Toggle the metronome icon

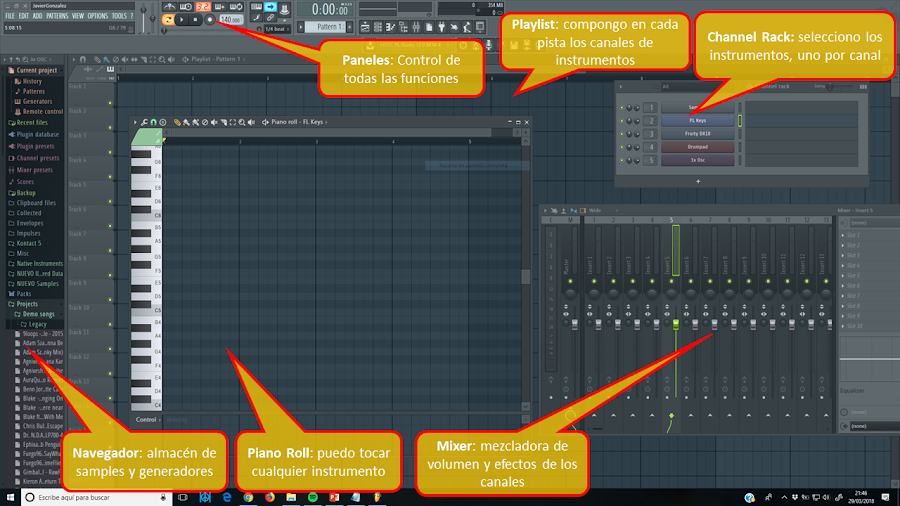pos(169,7)
